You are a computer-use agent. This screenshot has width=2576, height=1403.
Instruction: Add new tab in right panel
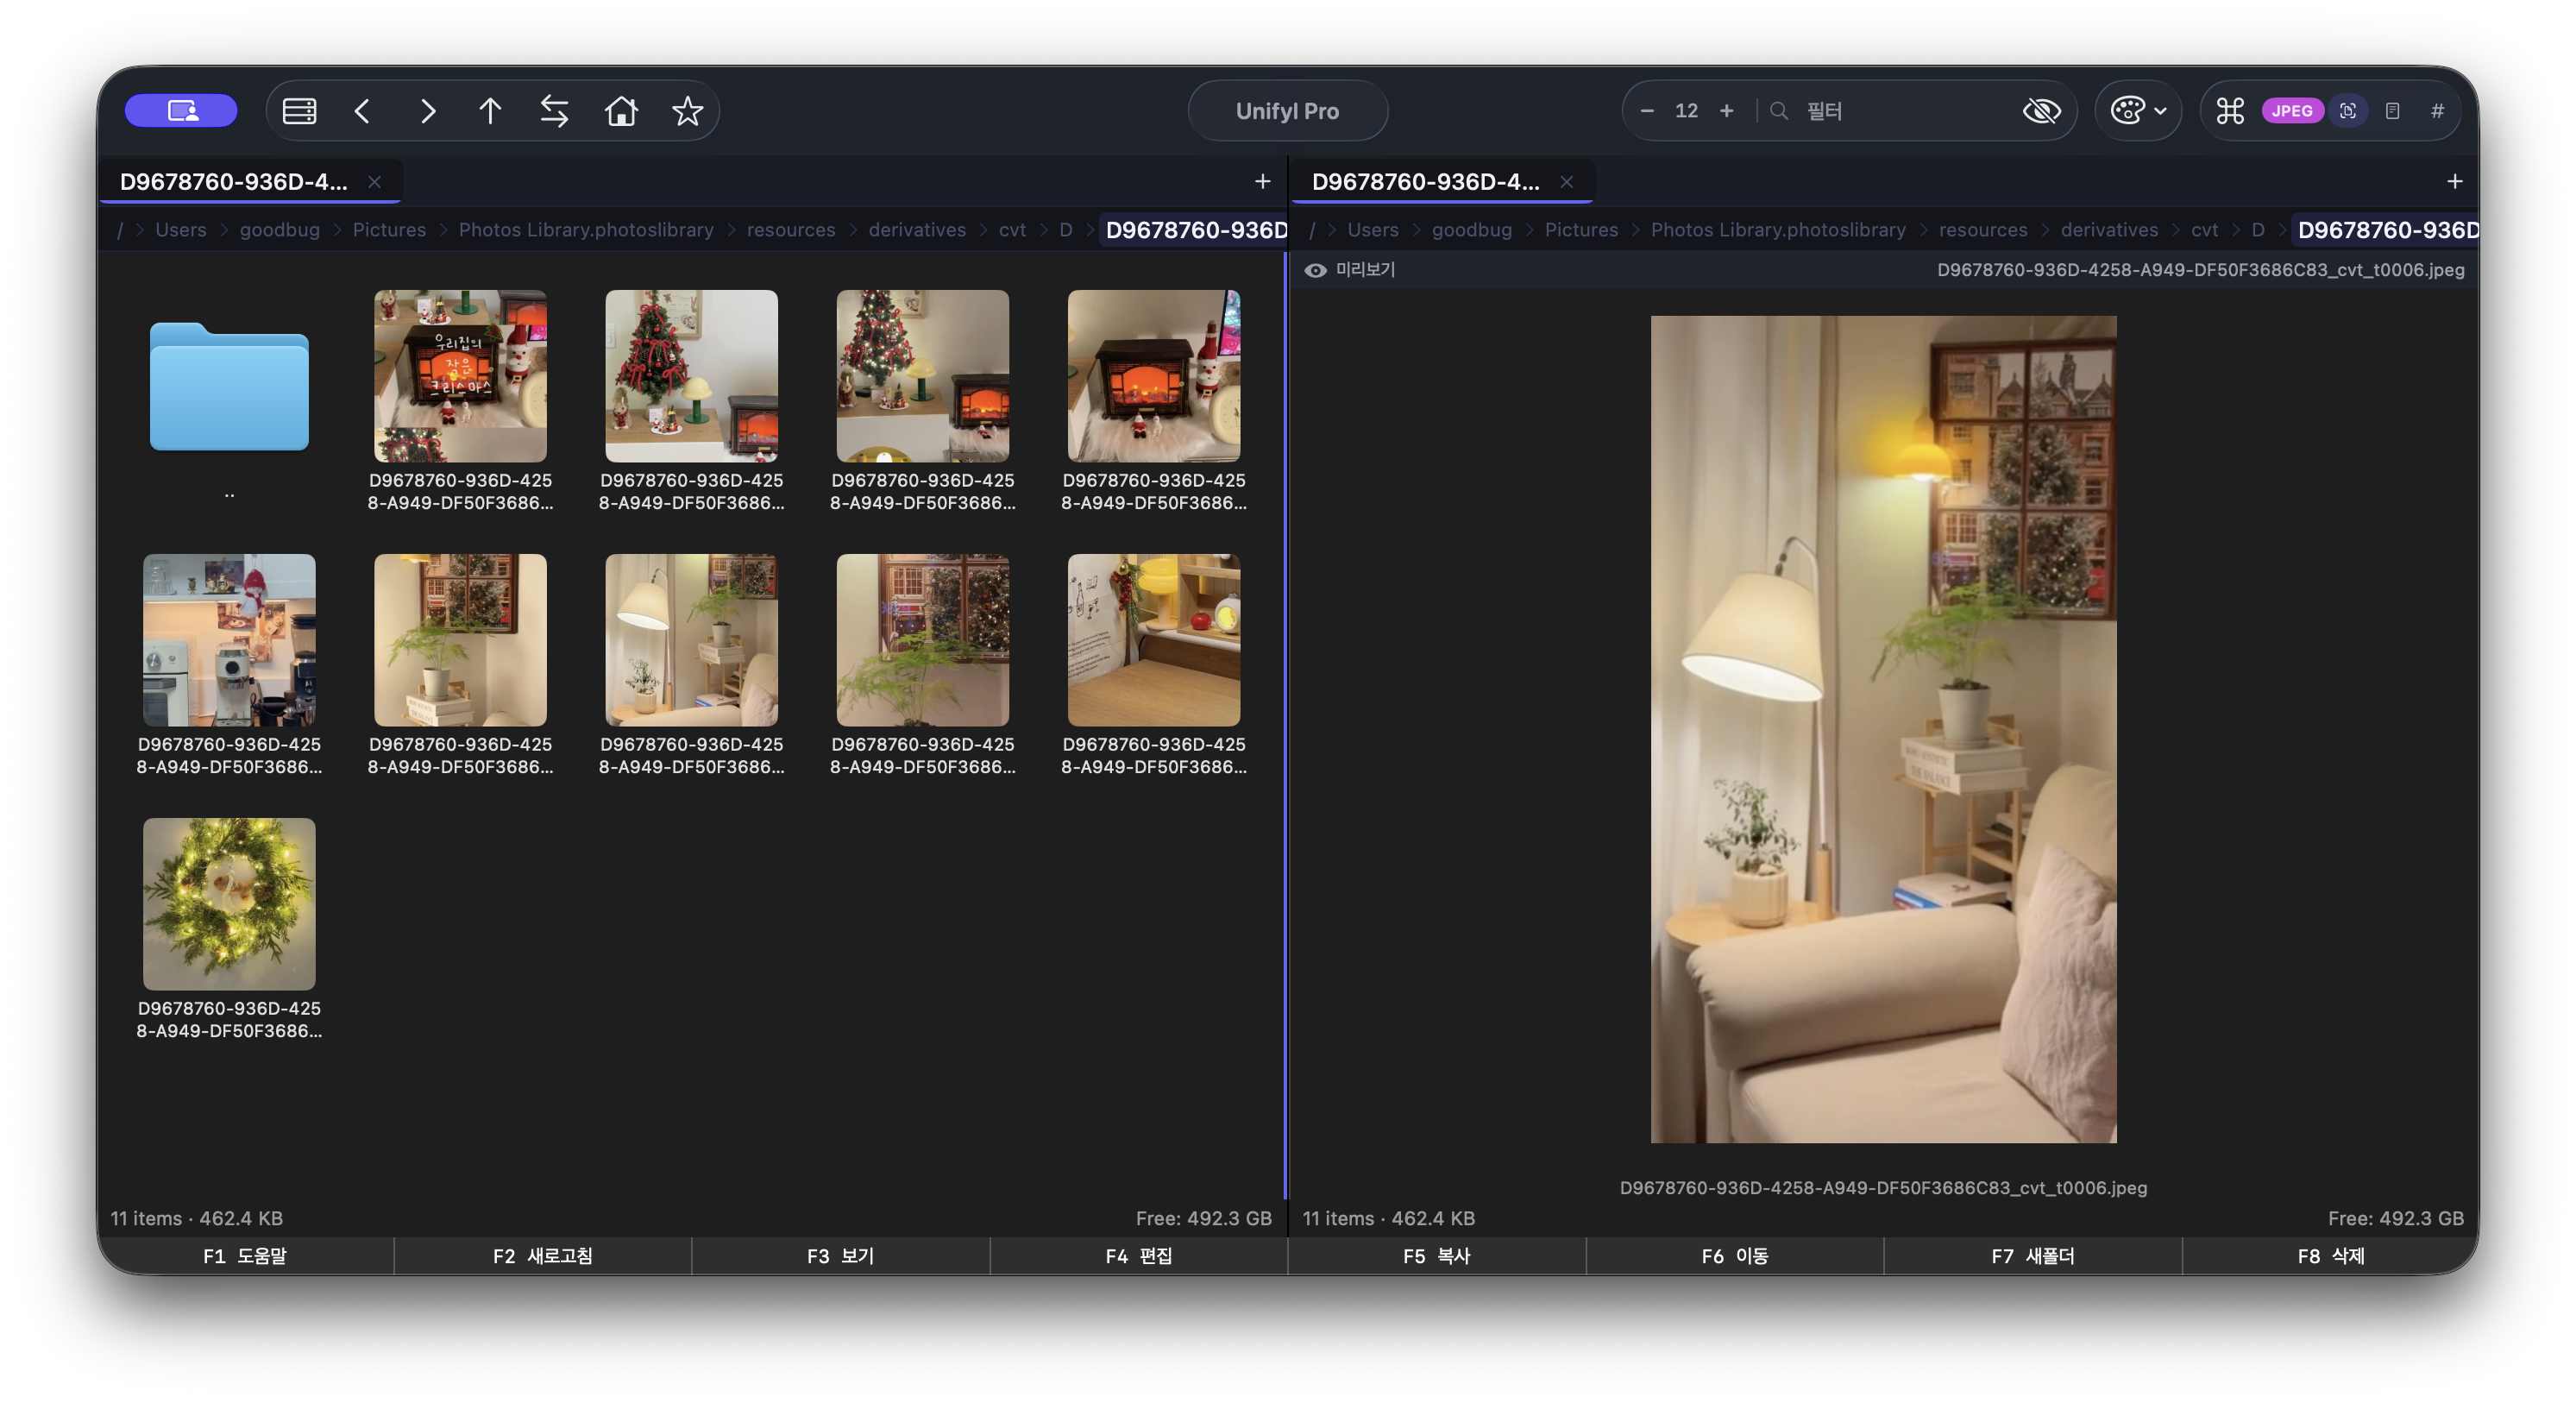(2454, 182)
